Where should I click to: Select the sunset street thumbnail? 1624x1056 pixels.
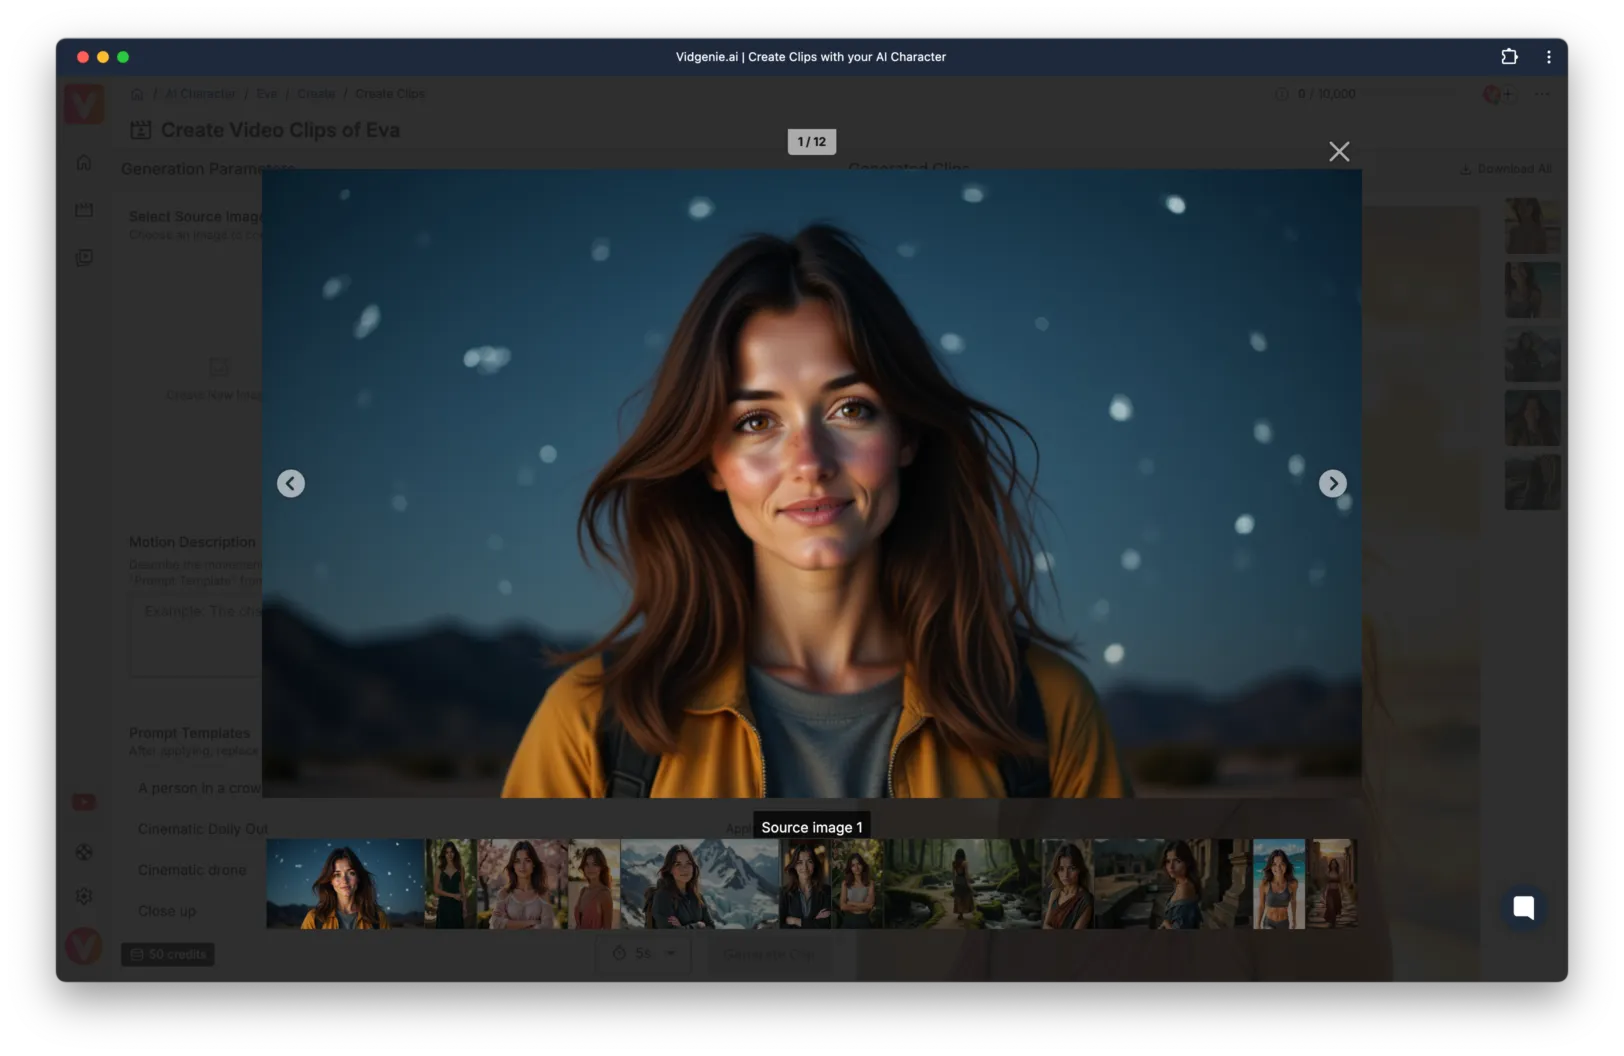click(1333, 884)
